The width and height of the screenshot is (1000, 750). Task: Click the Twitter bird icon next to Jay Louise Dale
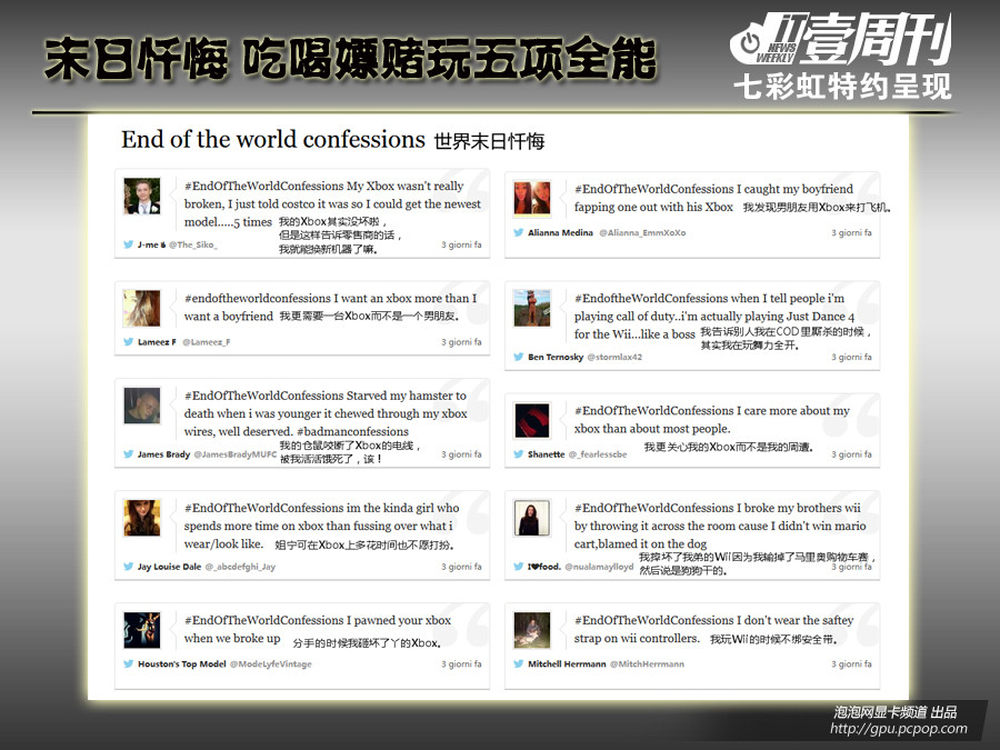tap(128, 566)
